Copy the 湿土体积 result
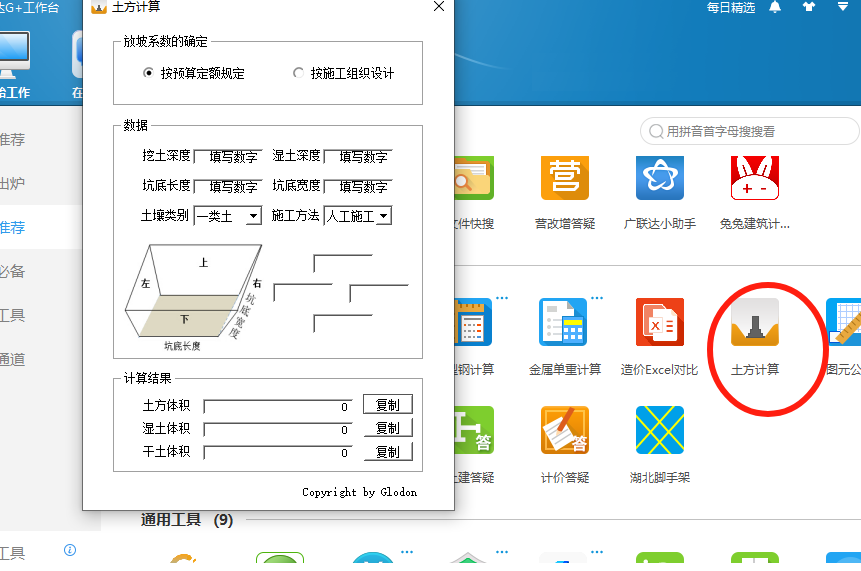The image size is (861, 571). click(x=388, y=428)
